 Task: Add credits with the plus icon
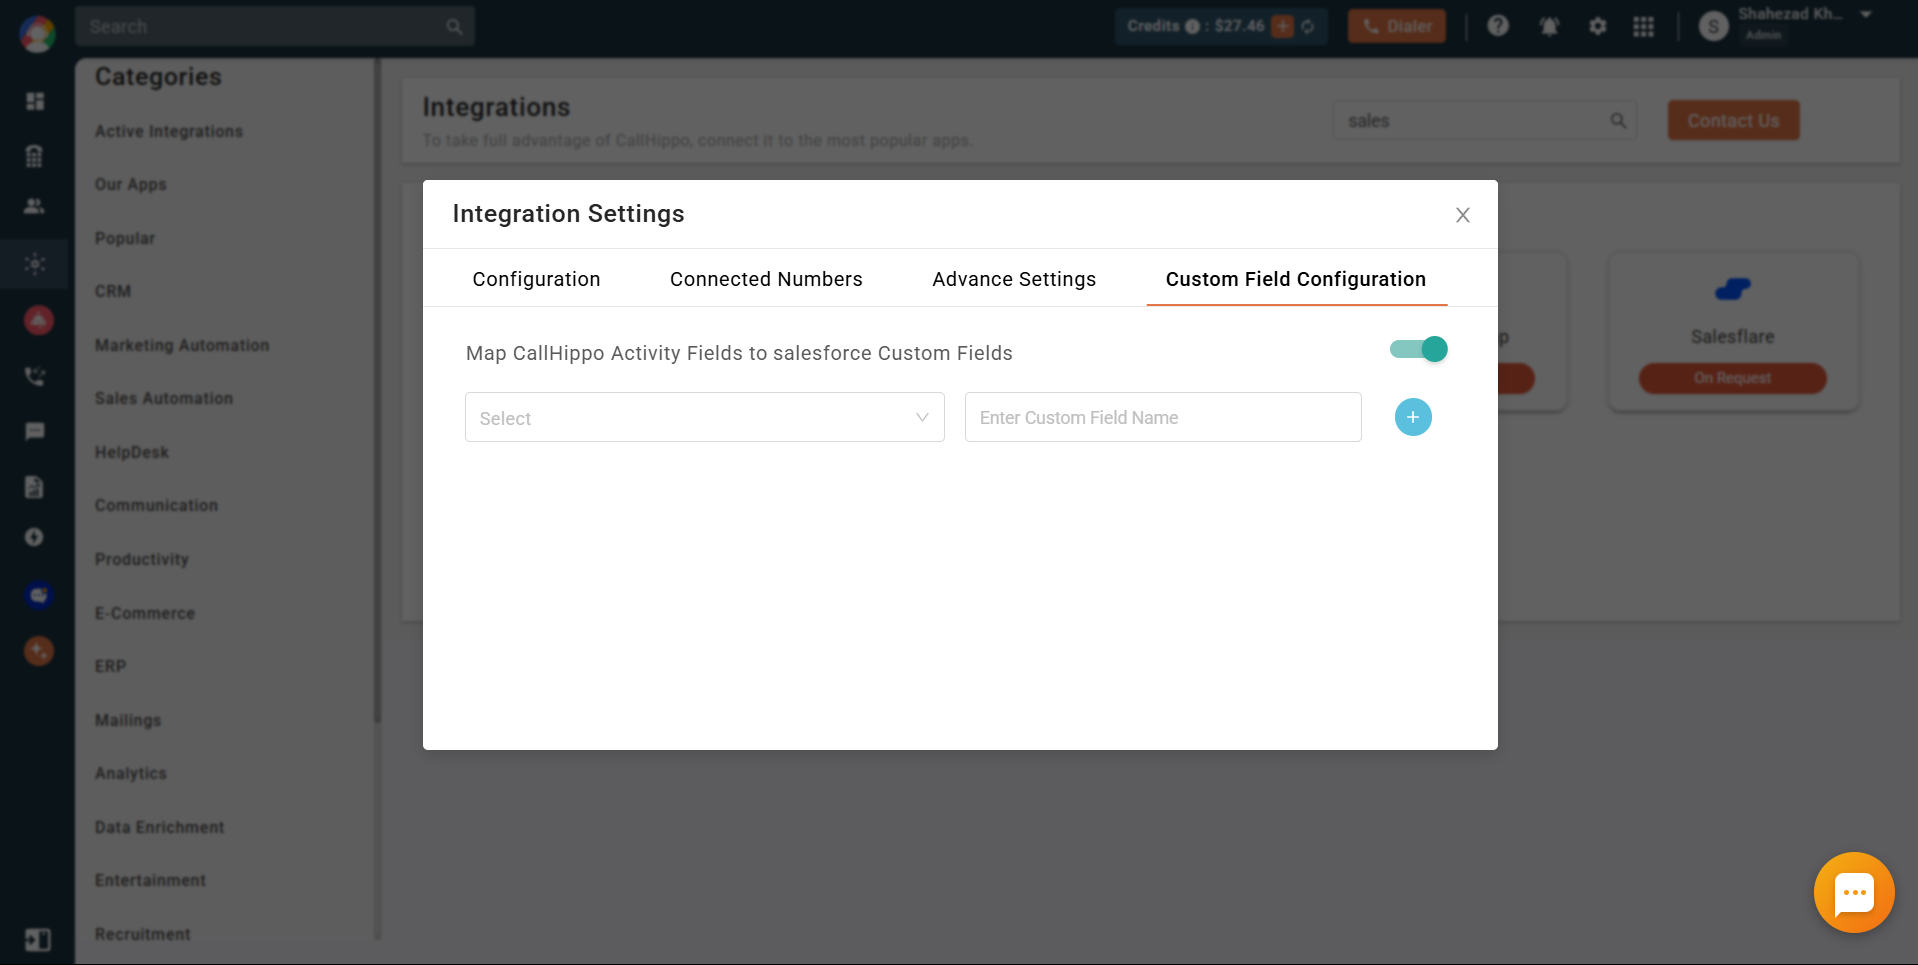click(1282, 26)
